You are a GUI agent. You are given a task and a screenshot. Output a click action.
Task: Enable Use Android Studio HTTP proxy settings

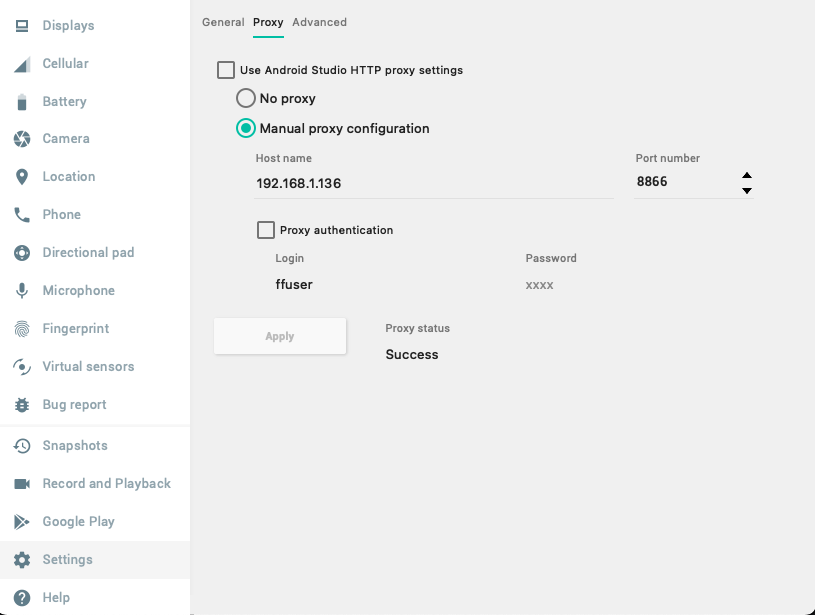(x=226, y=70)
